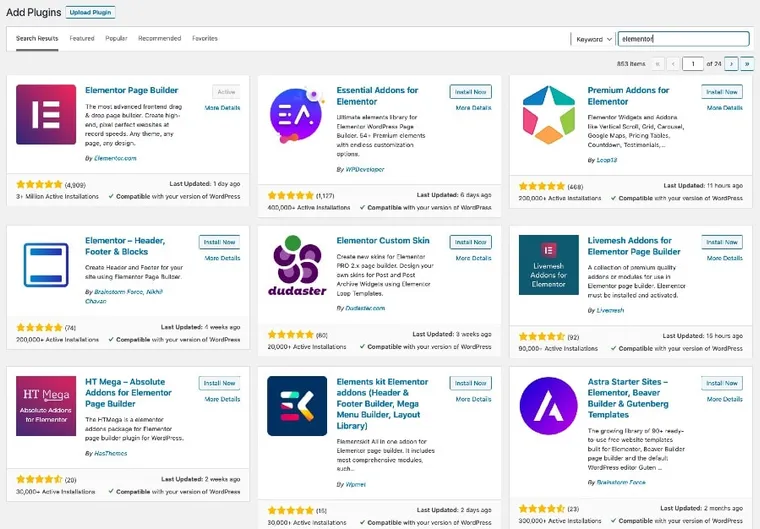Click the Essential Addons for Elementor logo
Image resolution: width=760 pixels, height=529 pixels.
tap(297, 114)
